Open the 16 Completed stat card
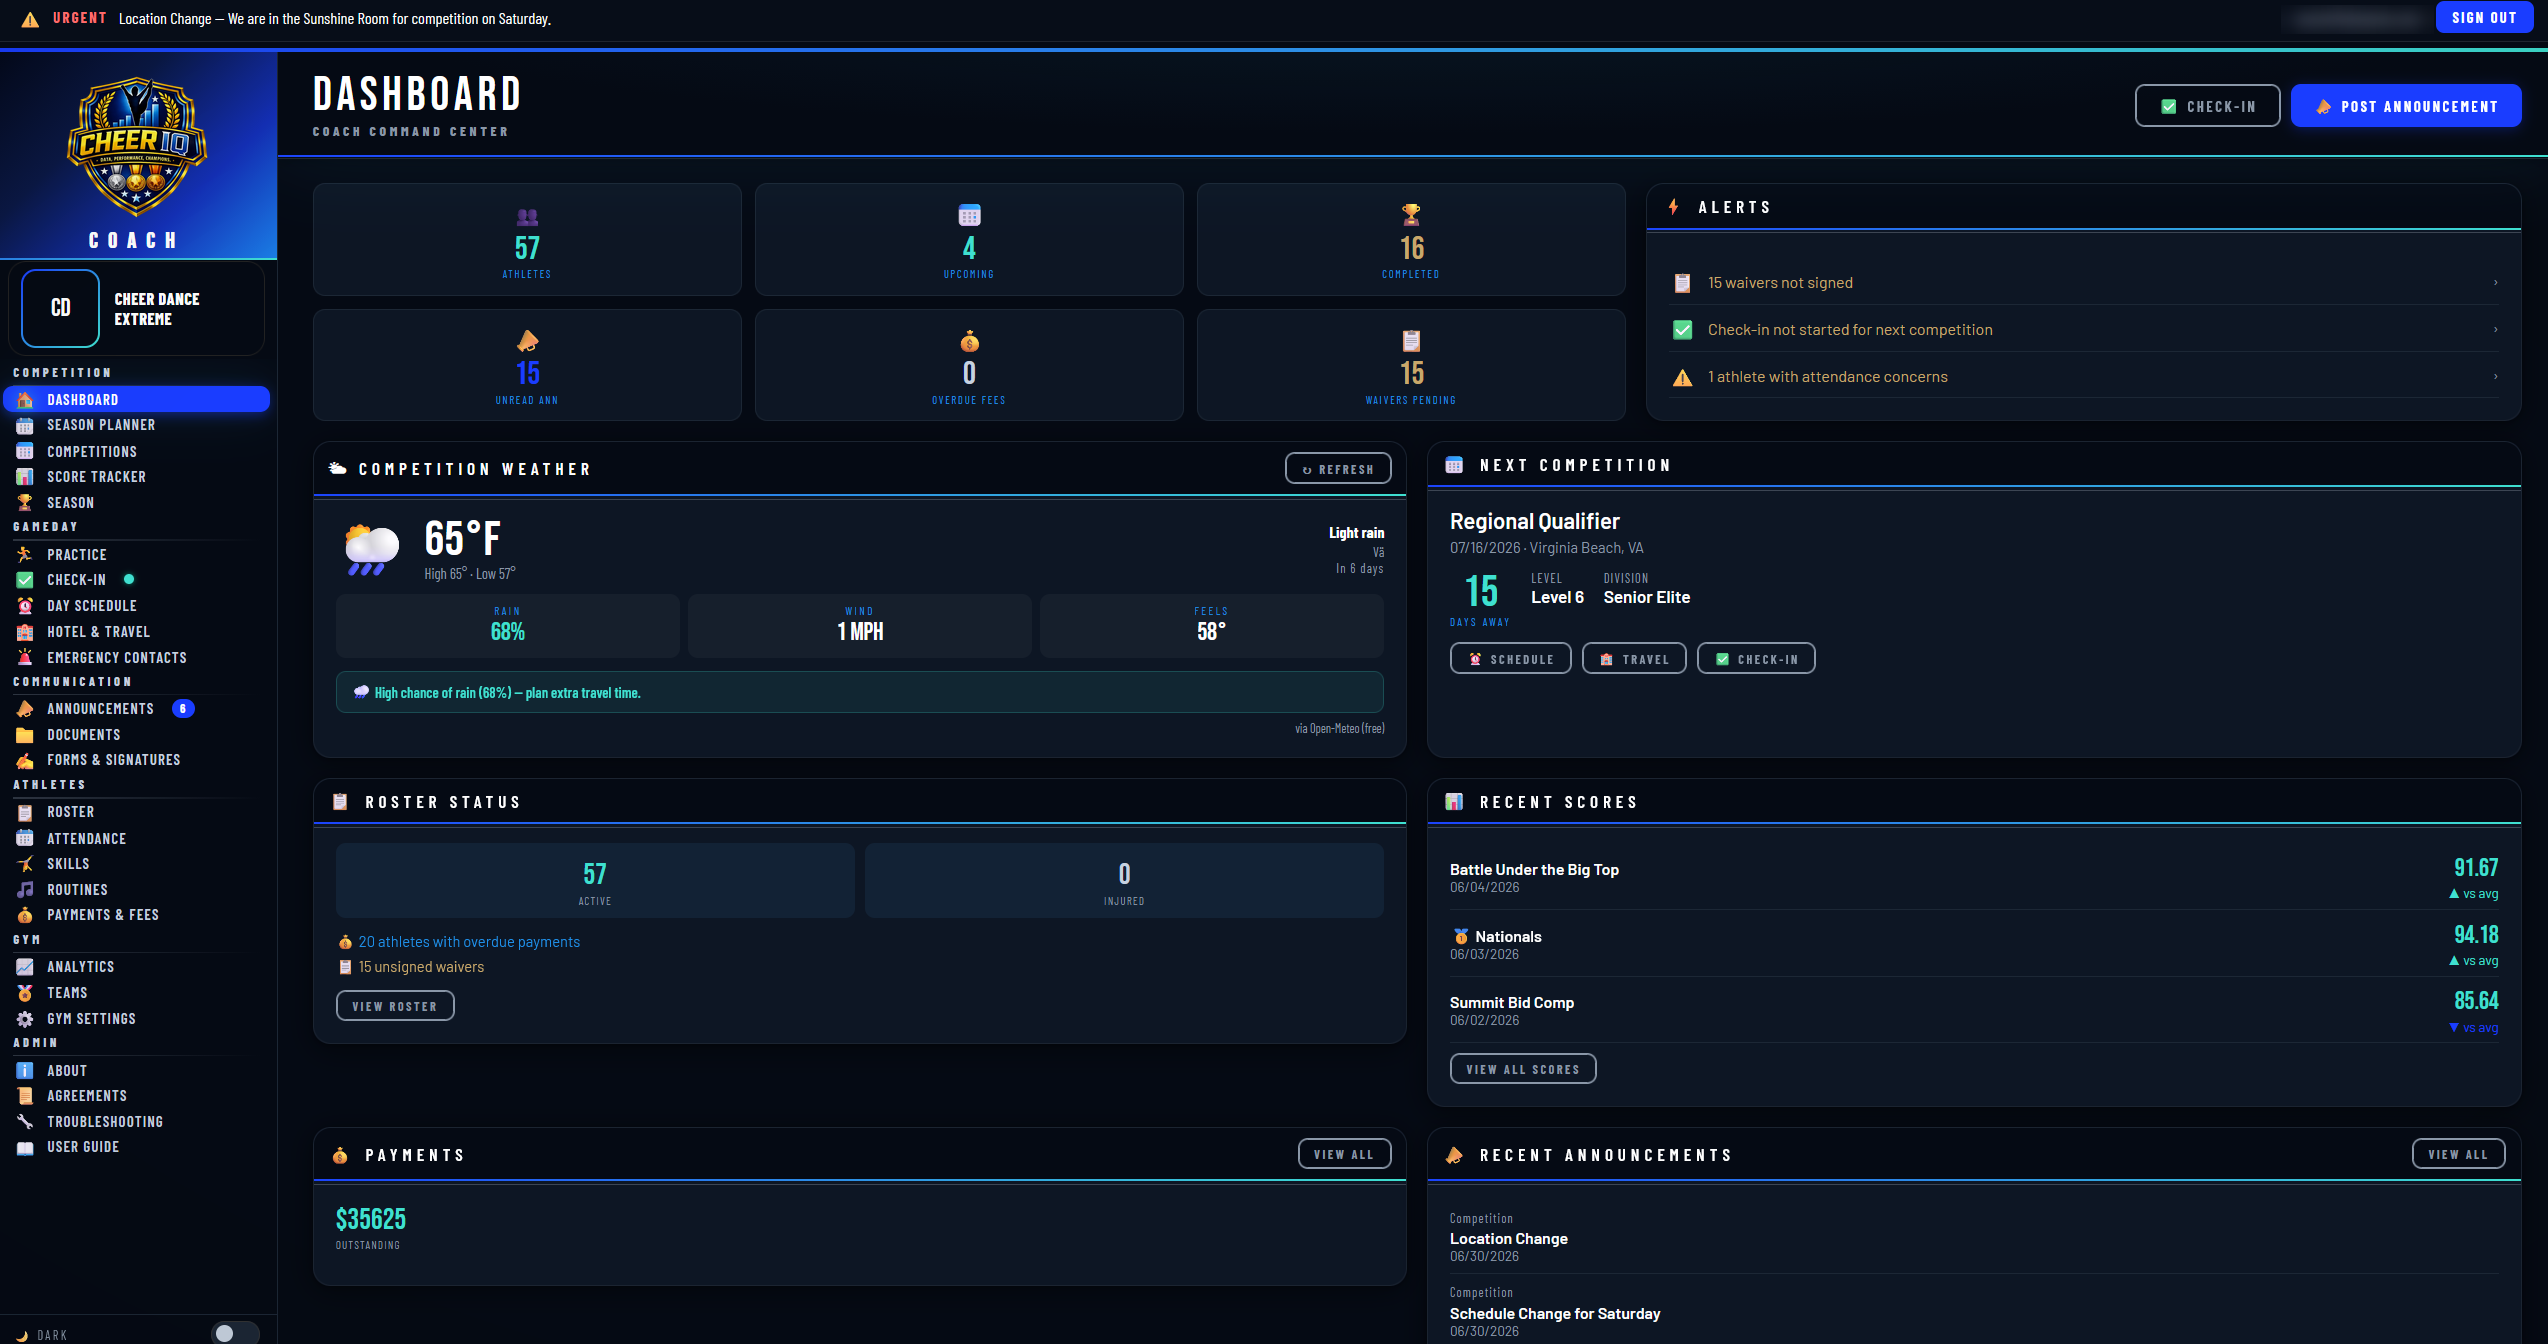 click(1411, 240)
